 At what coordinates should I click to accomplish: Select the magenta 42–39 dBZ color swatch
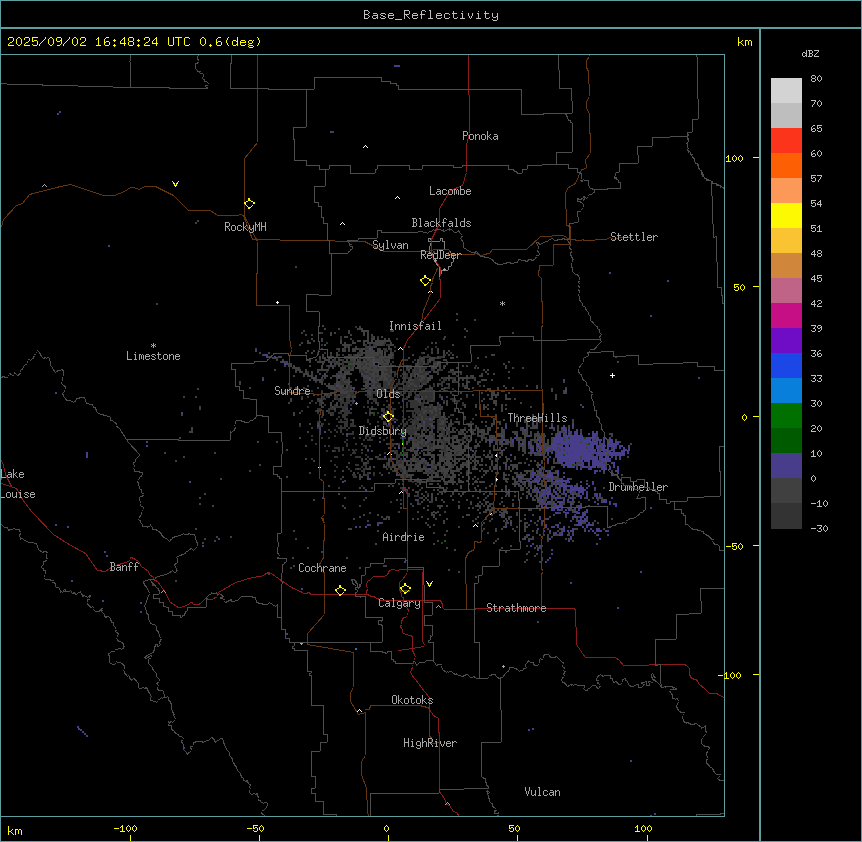(x=786, y=316)
